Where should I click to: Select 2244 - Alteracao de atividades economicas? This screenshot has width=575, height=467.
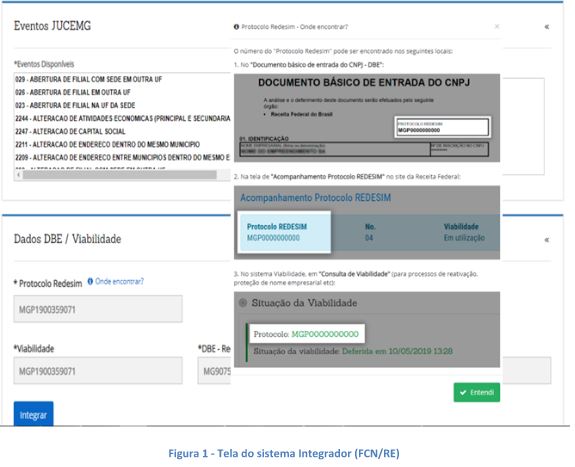coord(122,118)
